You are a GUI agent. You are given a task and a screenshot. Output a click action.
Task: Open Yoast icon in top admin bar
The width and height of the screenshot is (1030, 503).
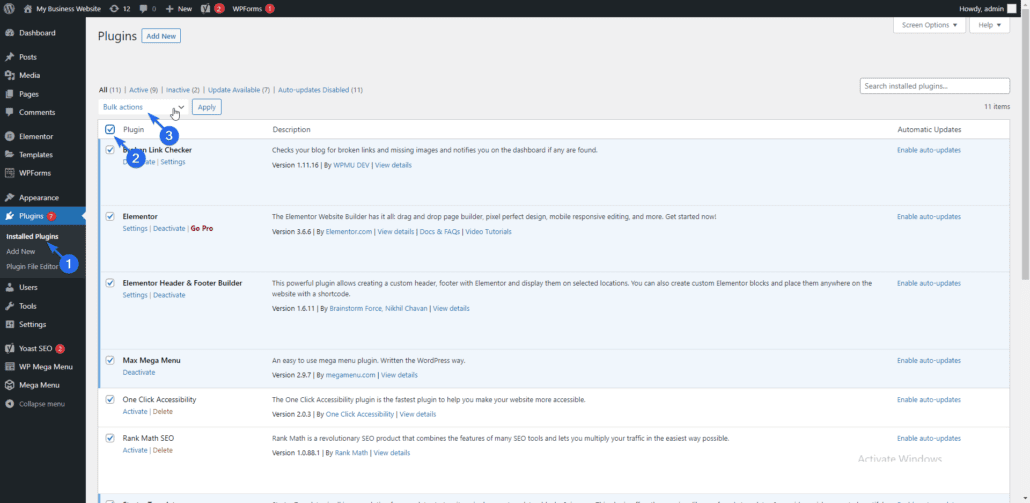coord(205,9)
